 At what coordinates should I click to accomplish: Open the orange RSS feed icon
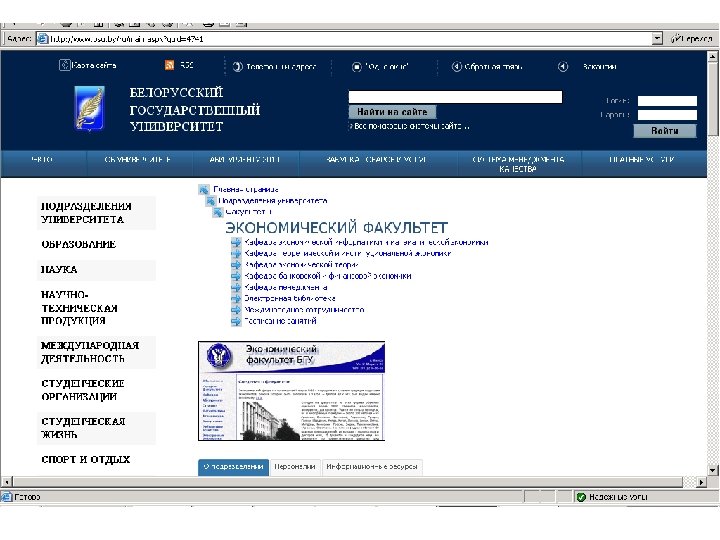pos(169,65)
